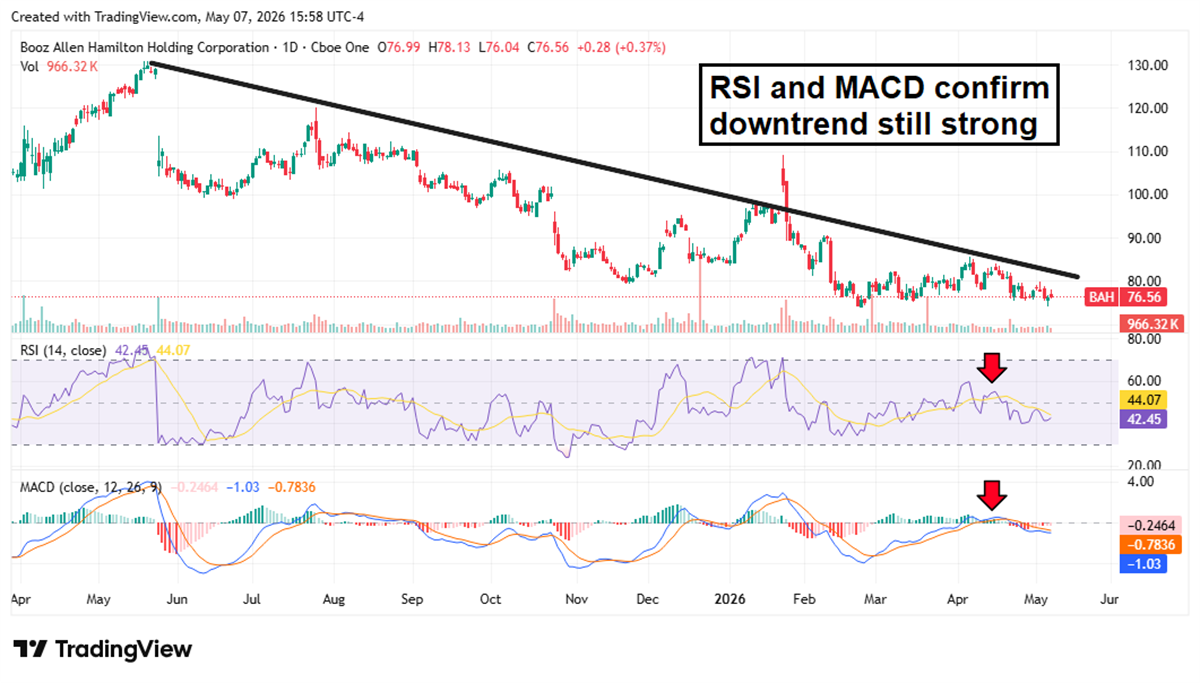Click the Vol 966.32 K legend
The image size is (1200, 683).
[60, 68]
